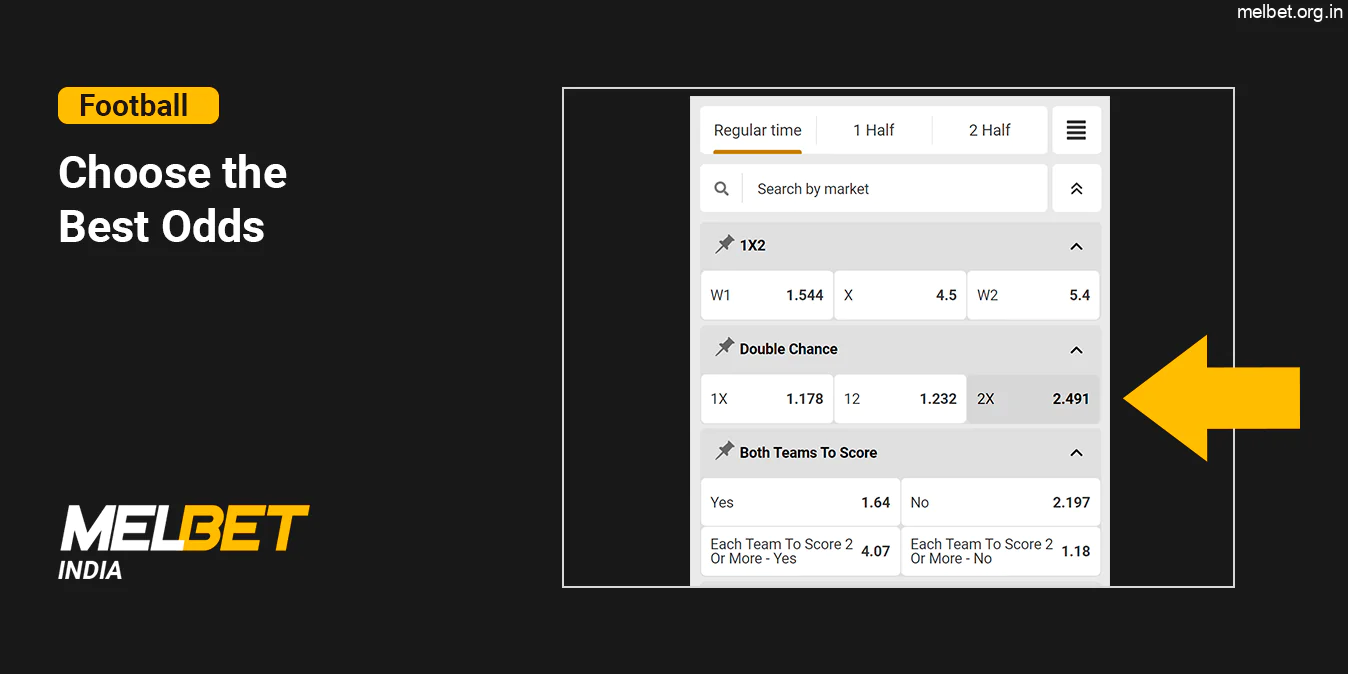Screen dimensions: 1348x674
Task: Toggle the pin for Both Teams To Score
Action: pyautogui.click(x=724, y=452)
